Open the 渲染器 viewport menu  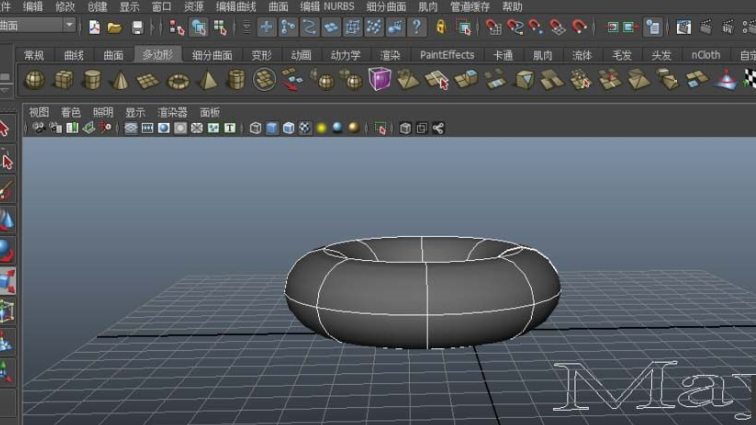pos(172,113)
